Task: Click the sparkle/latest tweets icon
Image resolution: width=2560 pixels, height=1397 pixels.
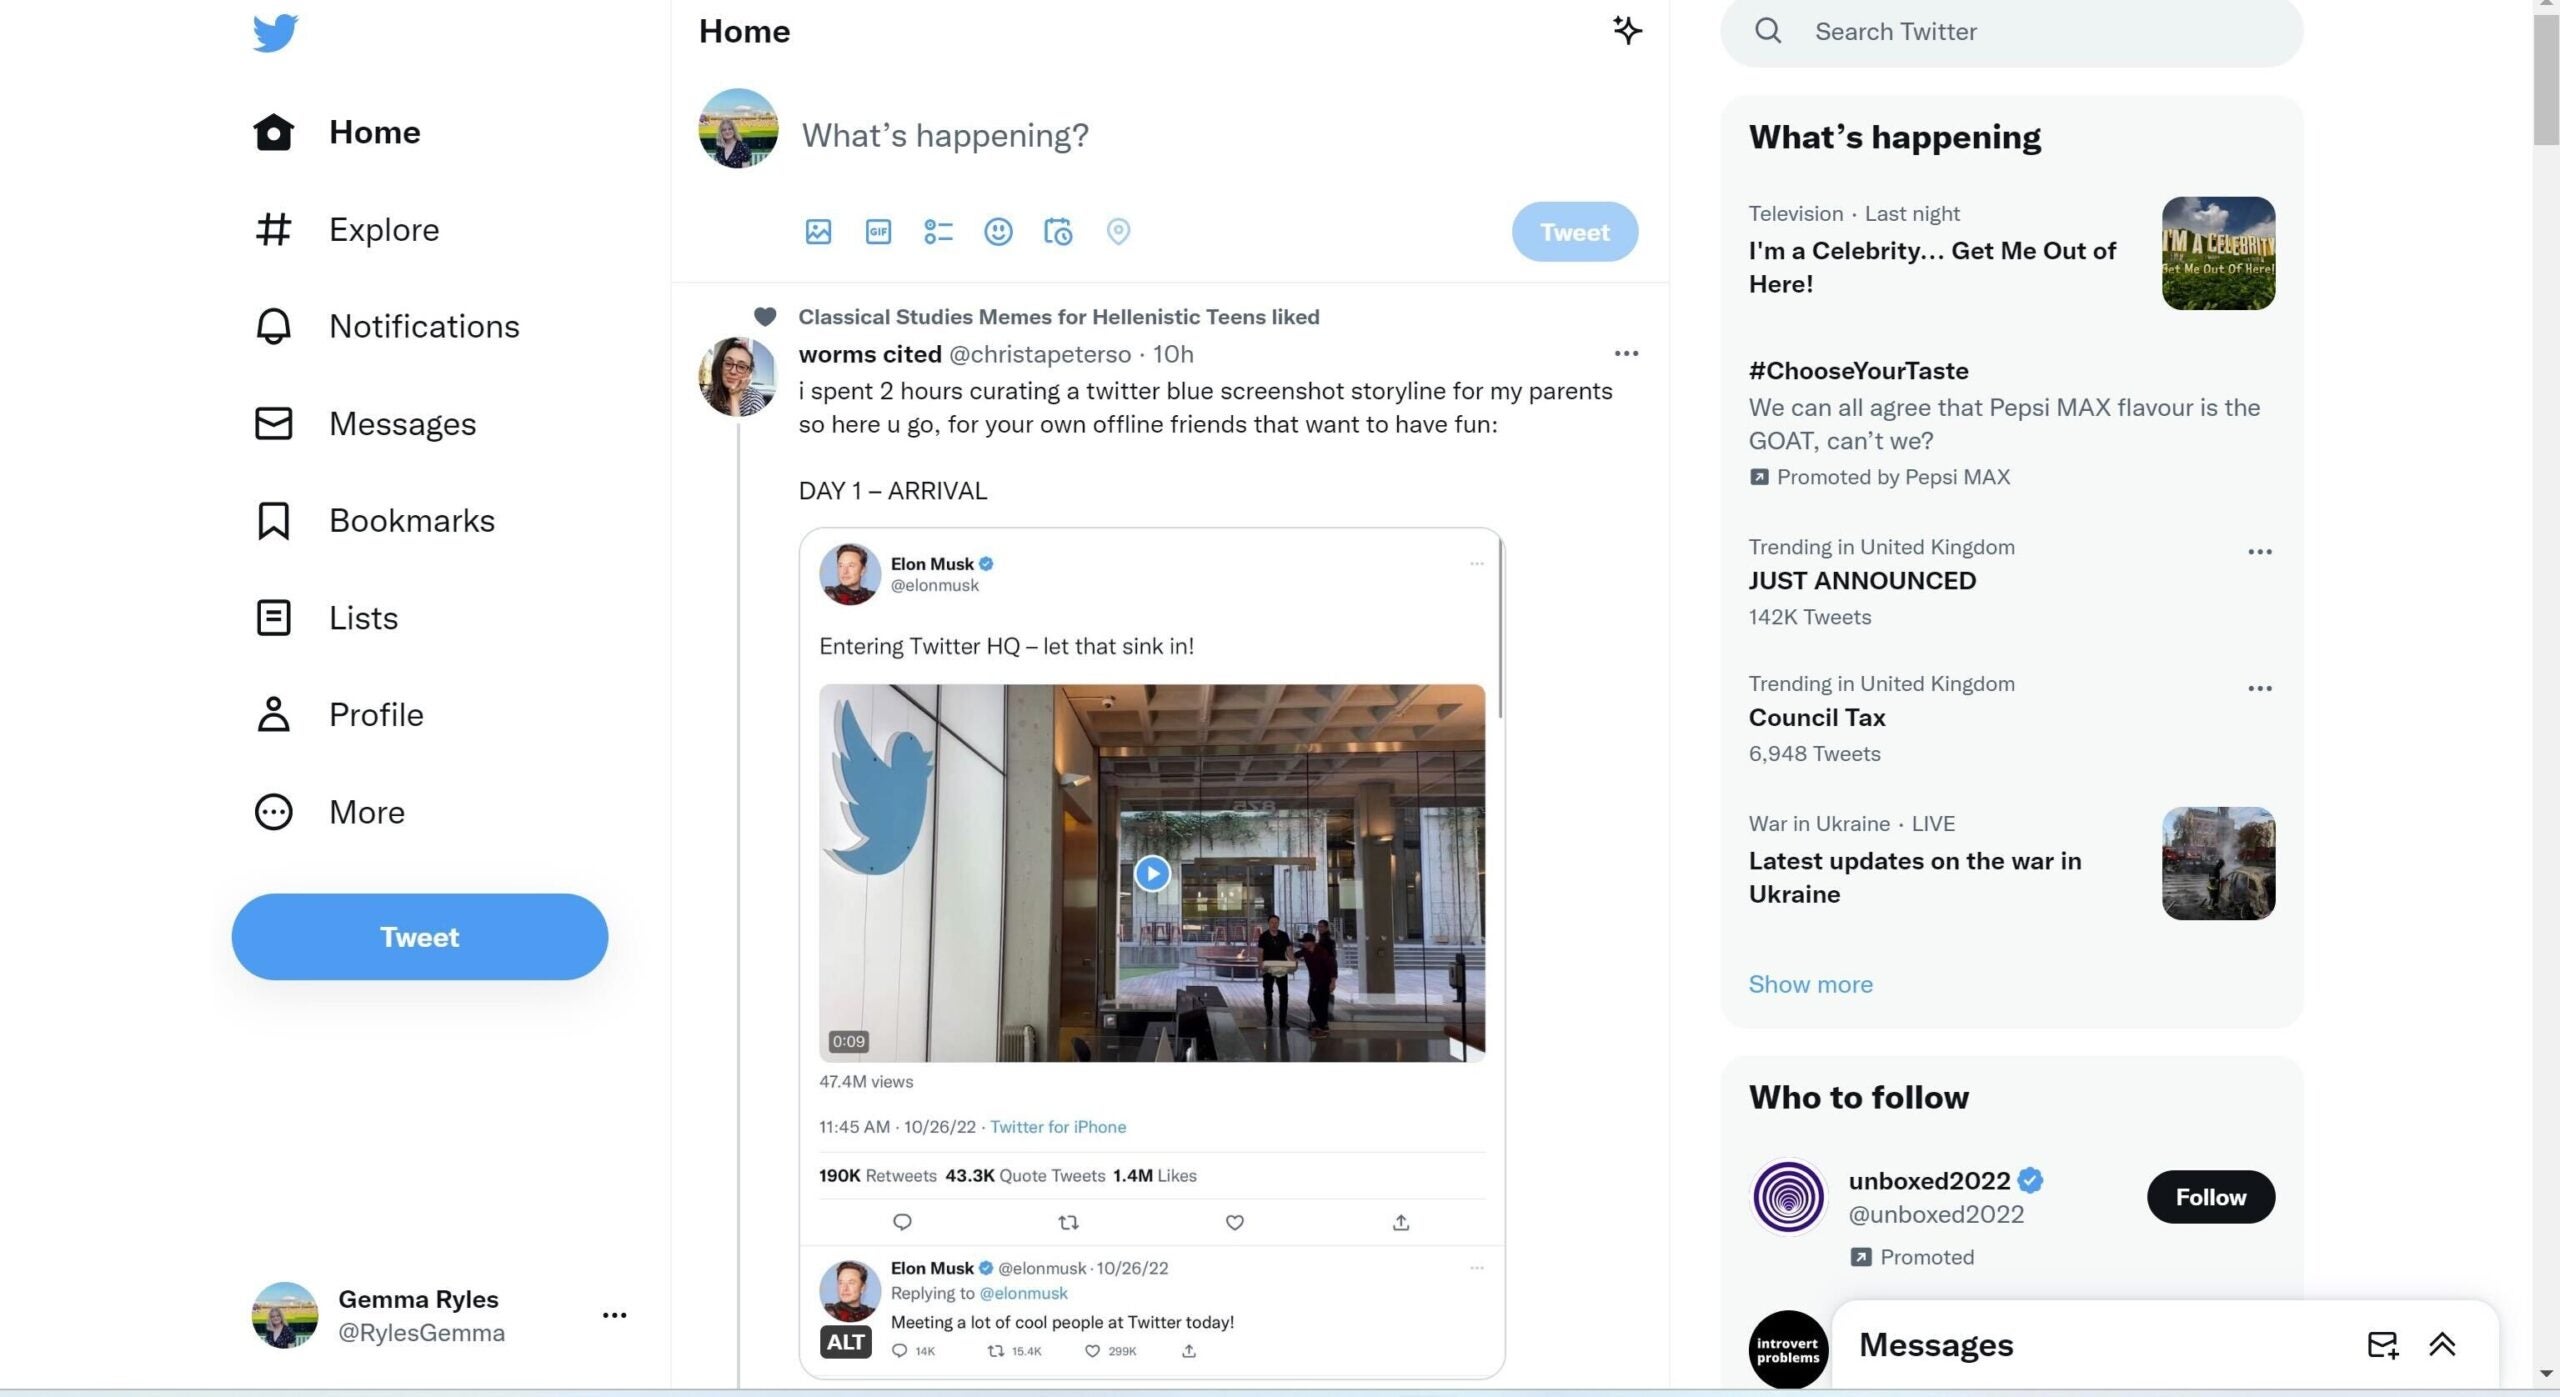Action: pyautogui.click(x=1626, y=29)
